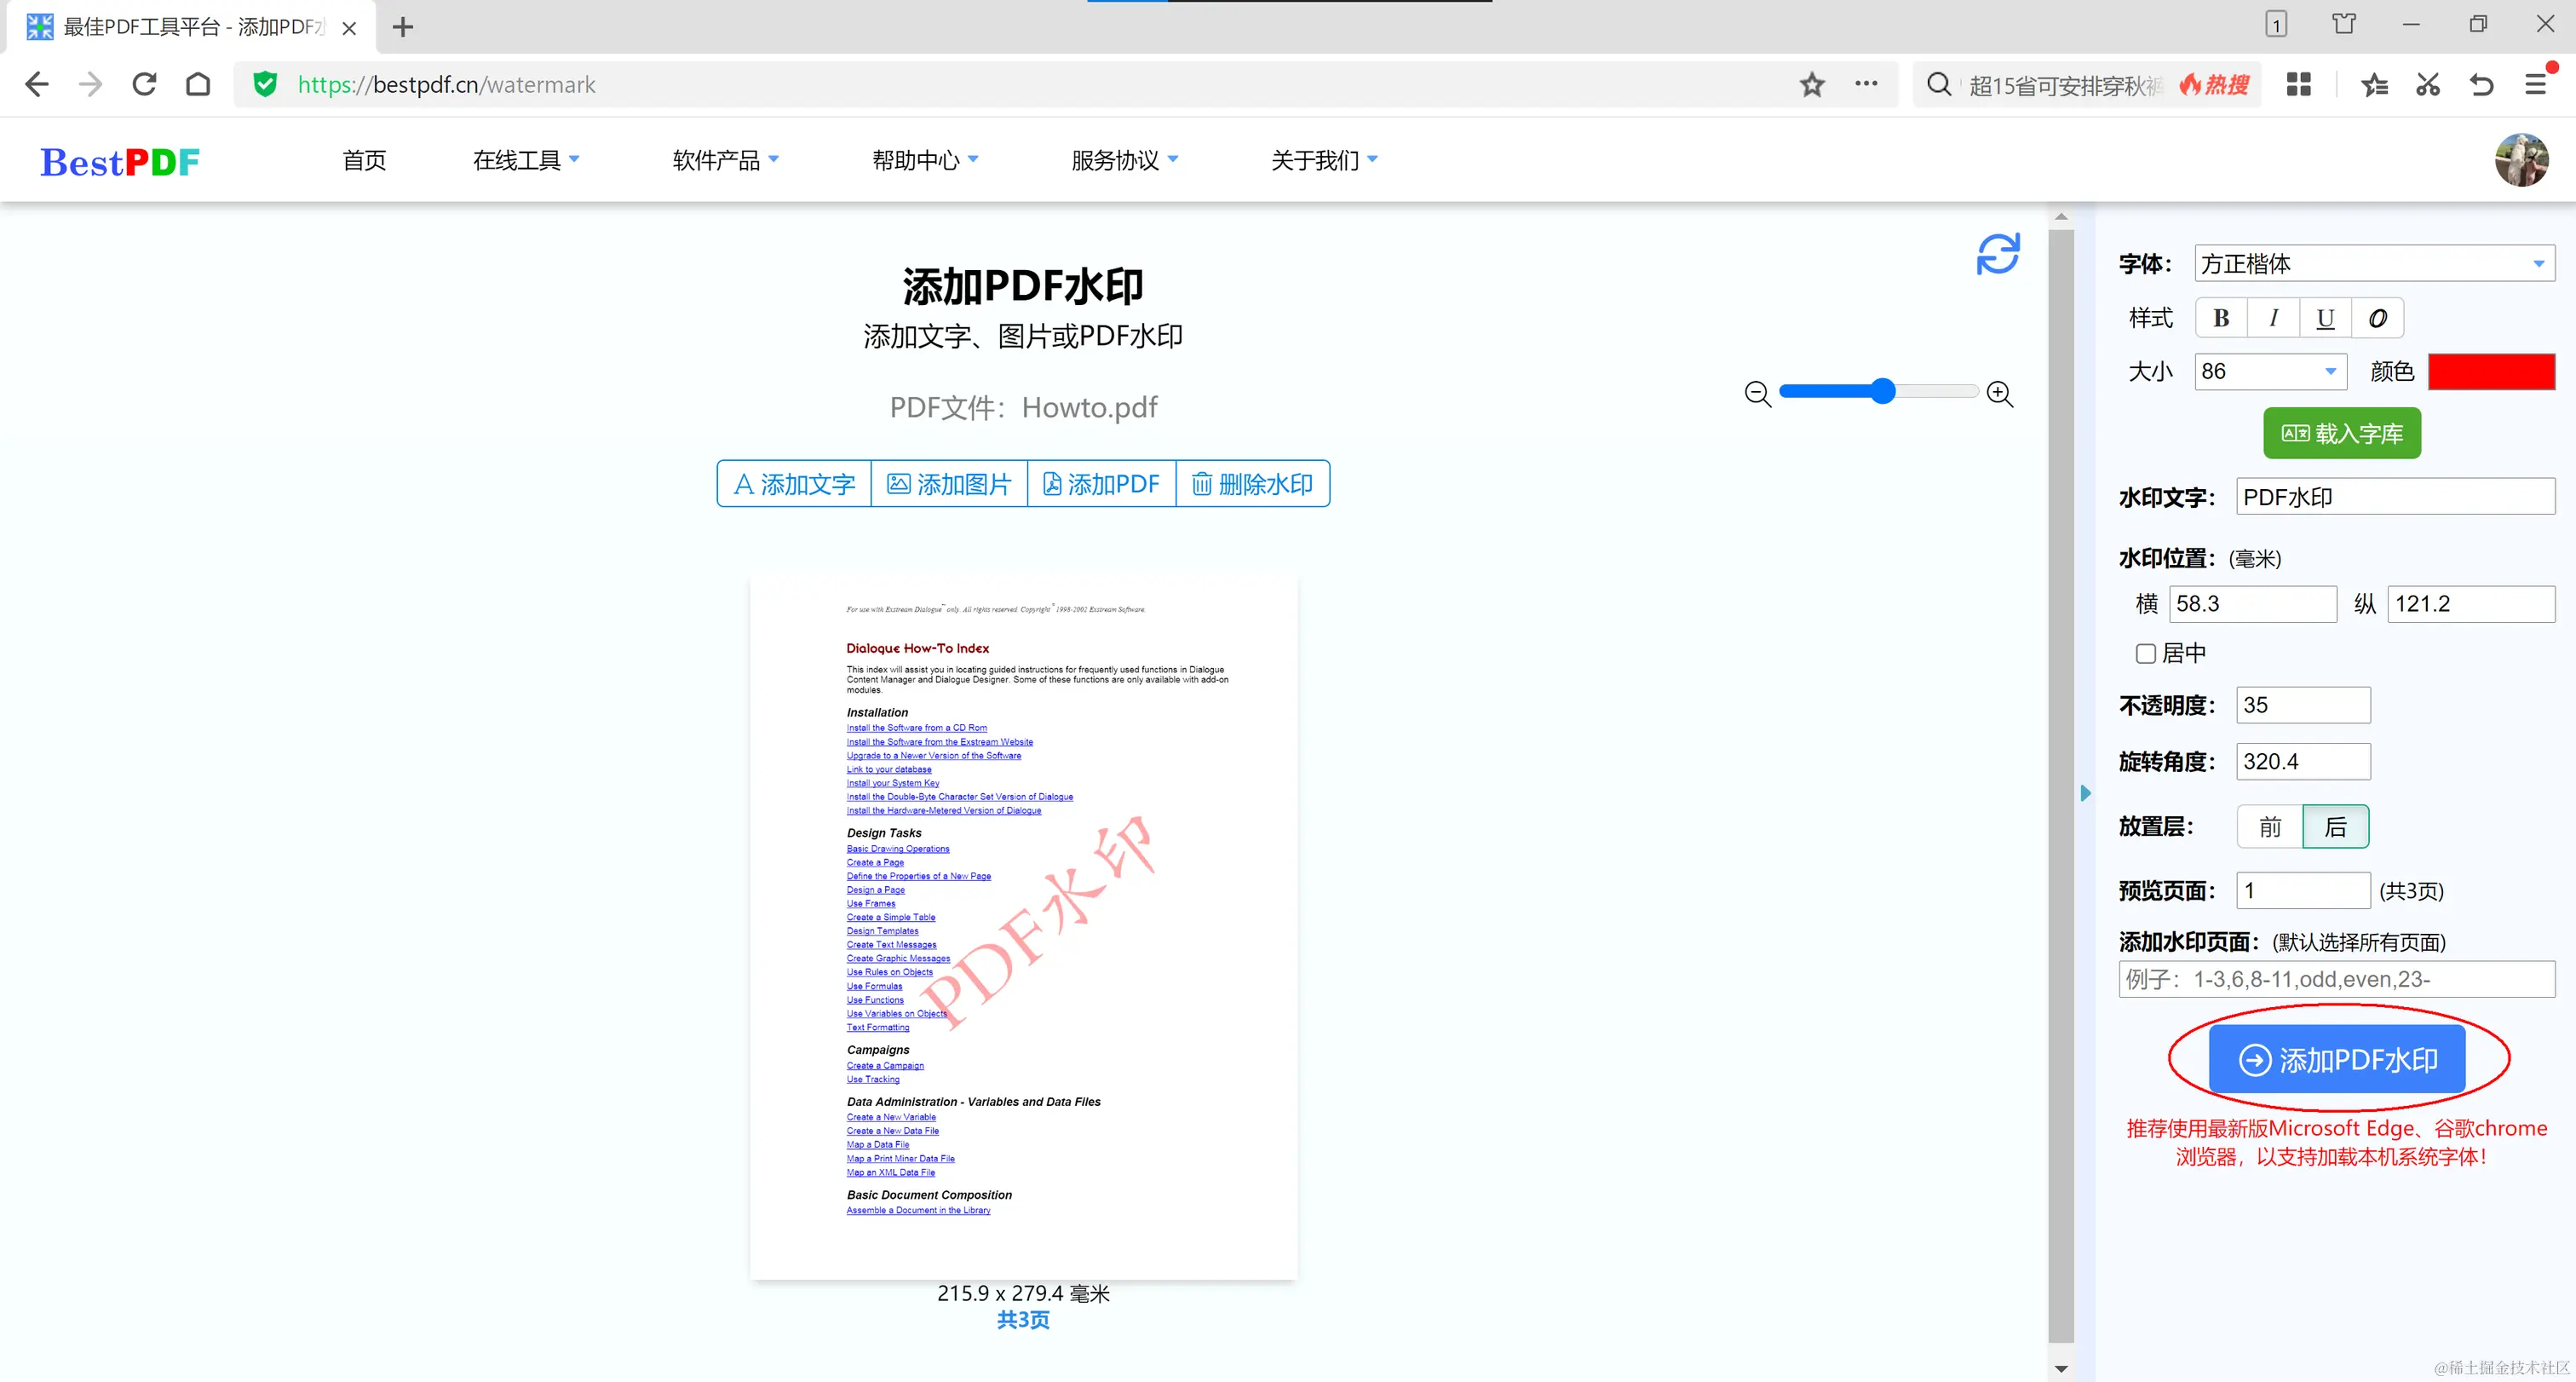2576x1382 pixels.
Task: Click the green 载入字库 button
Action: (x=2342, y=433)
